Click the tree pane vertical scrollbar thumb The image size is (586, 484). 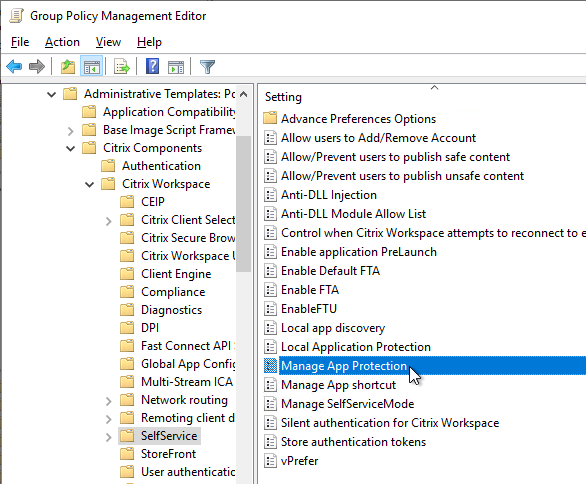244,204
